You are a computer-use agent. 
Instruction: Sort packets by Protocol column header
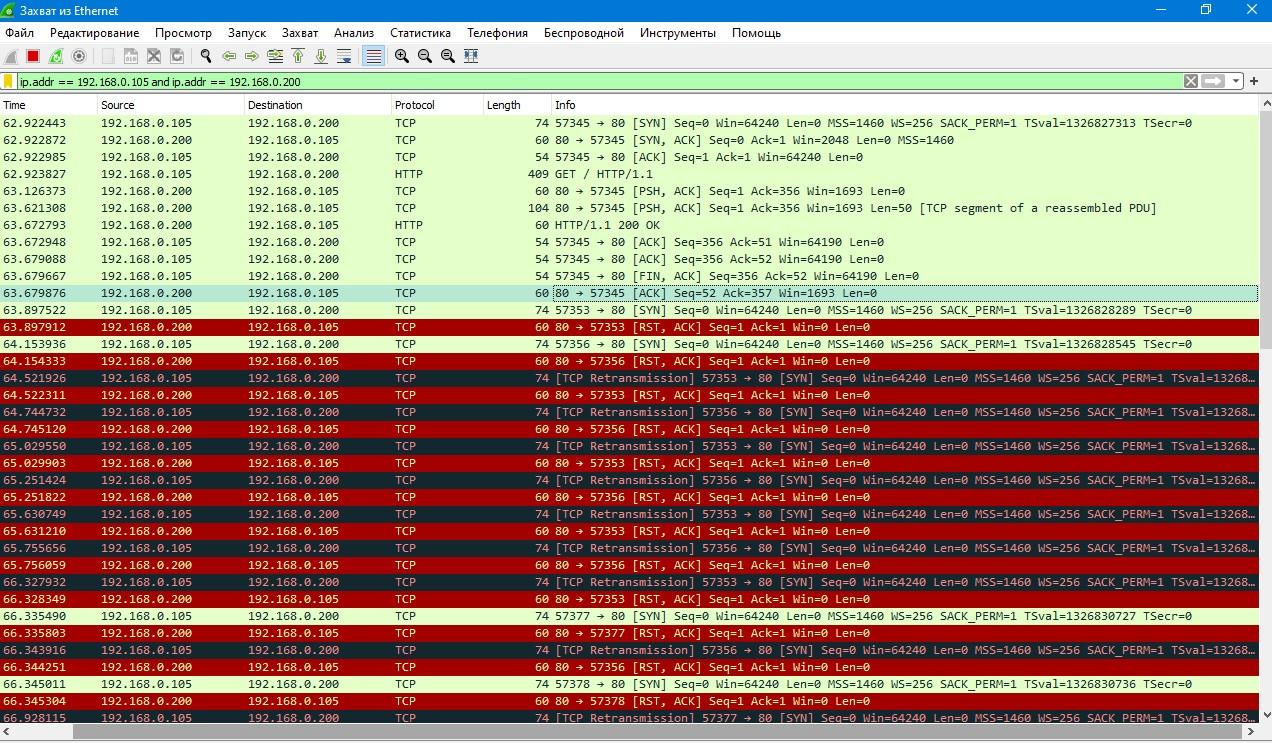coord(415,105)
